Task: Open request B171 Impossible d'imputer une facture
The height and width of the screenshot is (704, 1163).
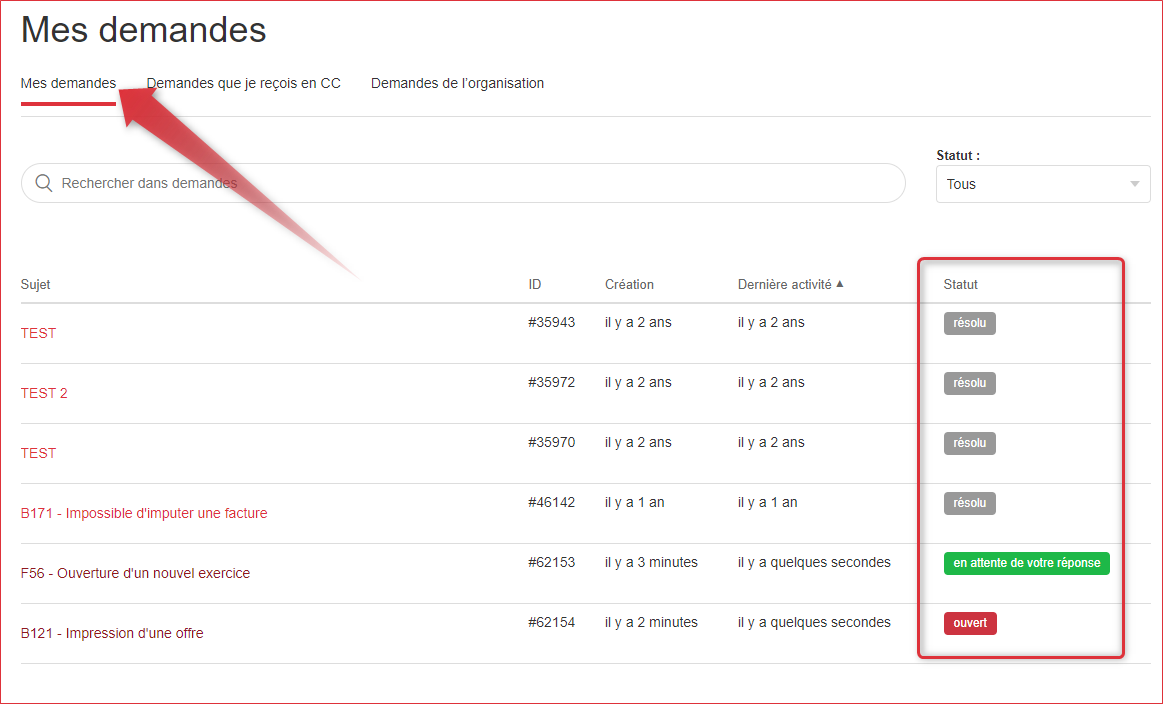Action: (144, 513)
